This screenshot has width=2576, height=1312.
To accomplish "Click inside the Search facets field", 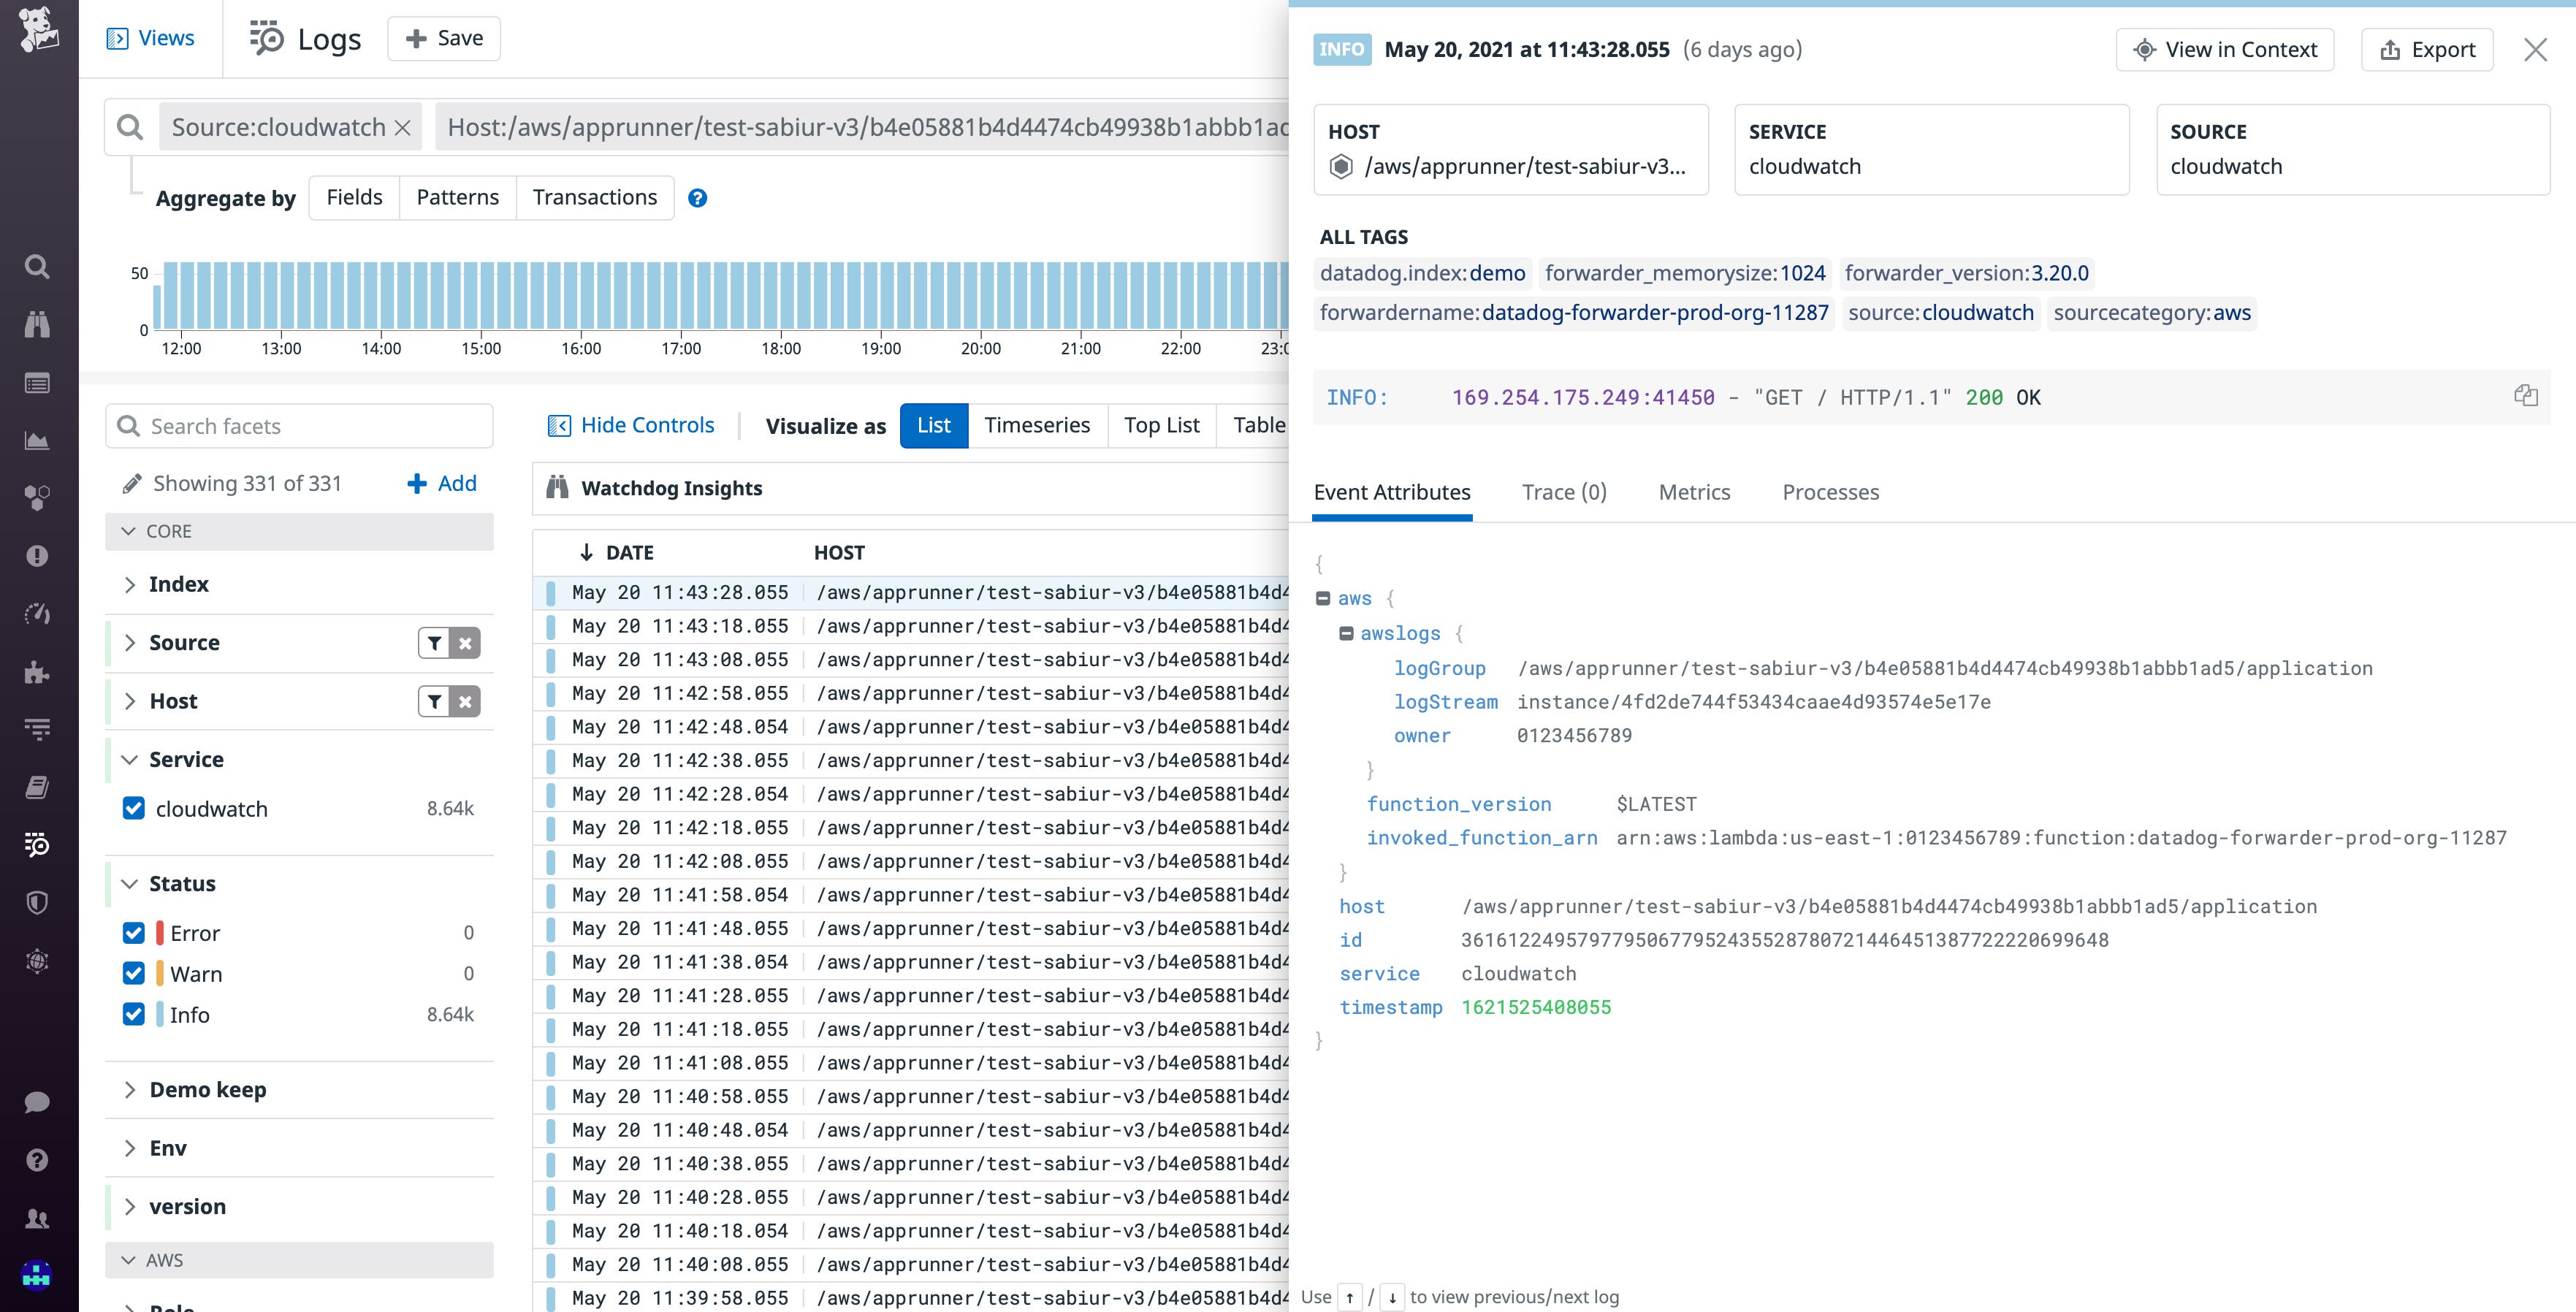I will point(300,426).
